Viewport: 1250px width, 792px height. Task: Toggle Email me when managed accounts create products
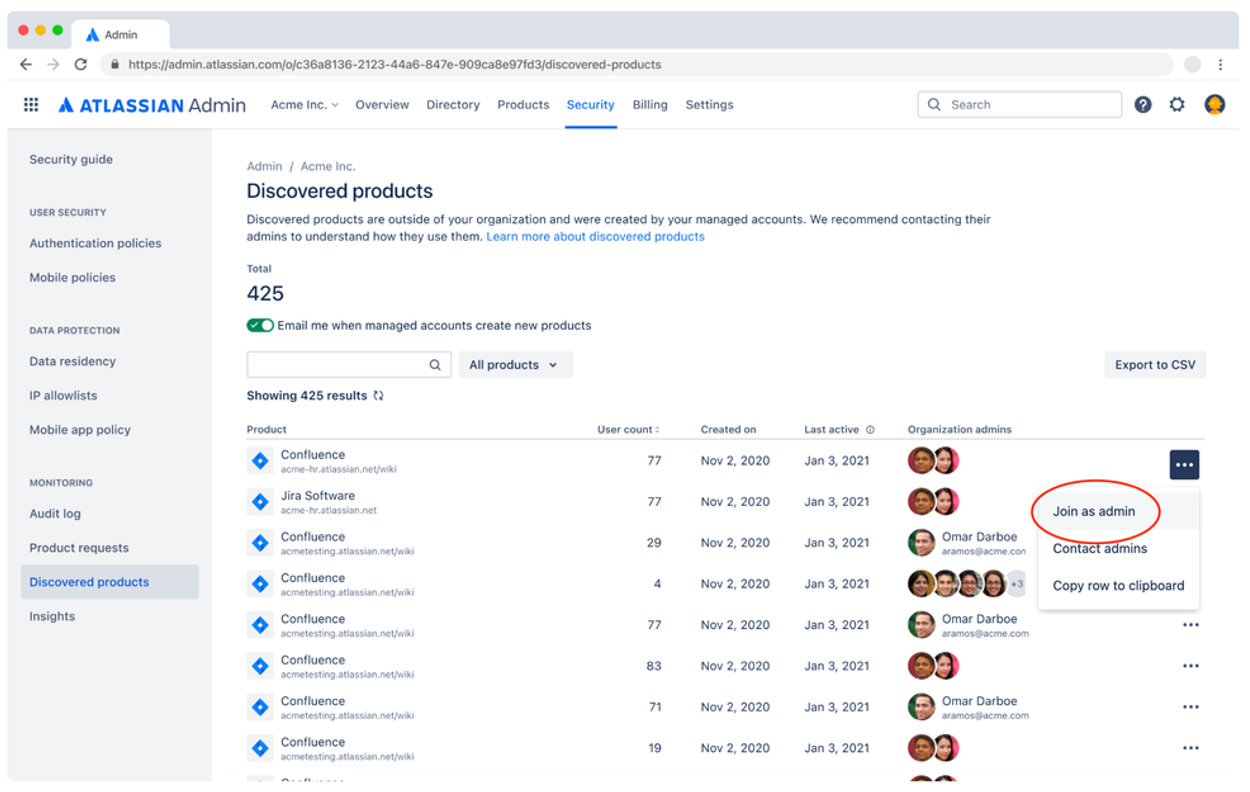(260, 326)
